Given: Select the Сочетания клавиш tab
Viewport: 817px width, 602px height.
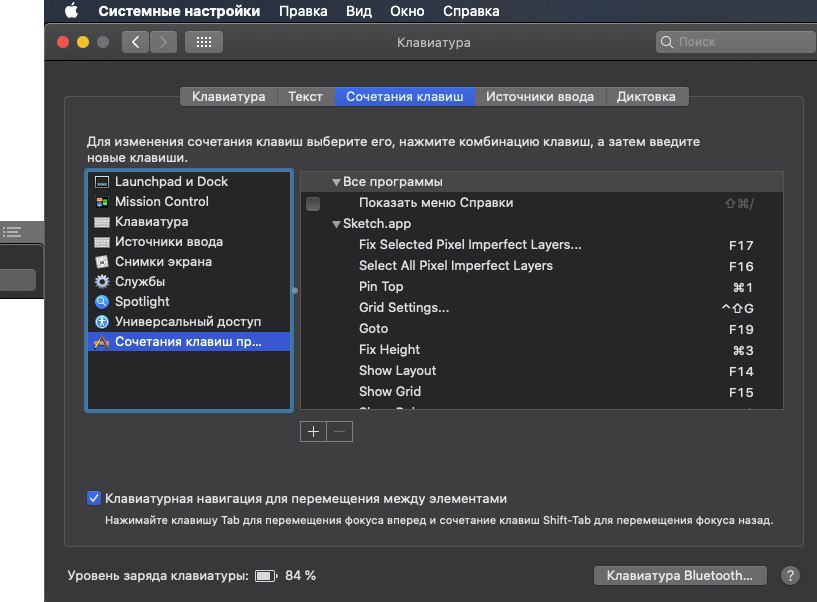Looking at the screenshot, I should coord(404,96).
